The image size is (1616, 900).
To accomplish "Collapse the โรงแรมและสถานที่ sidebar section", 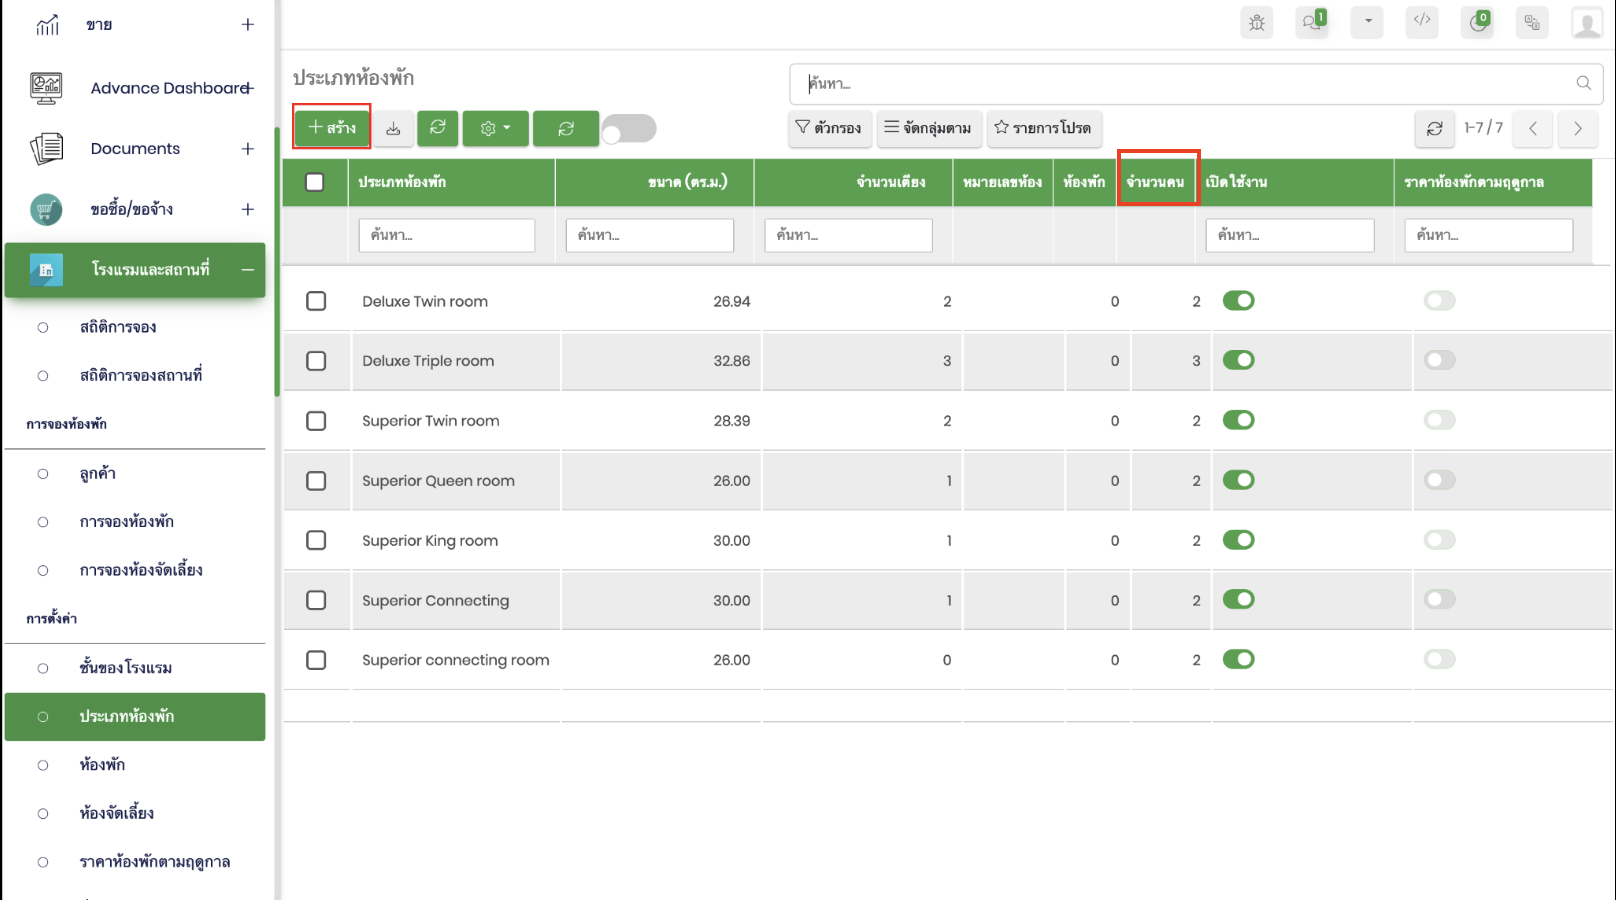I will [x=247, y=270].
